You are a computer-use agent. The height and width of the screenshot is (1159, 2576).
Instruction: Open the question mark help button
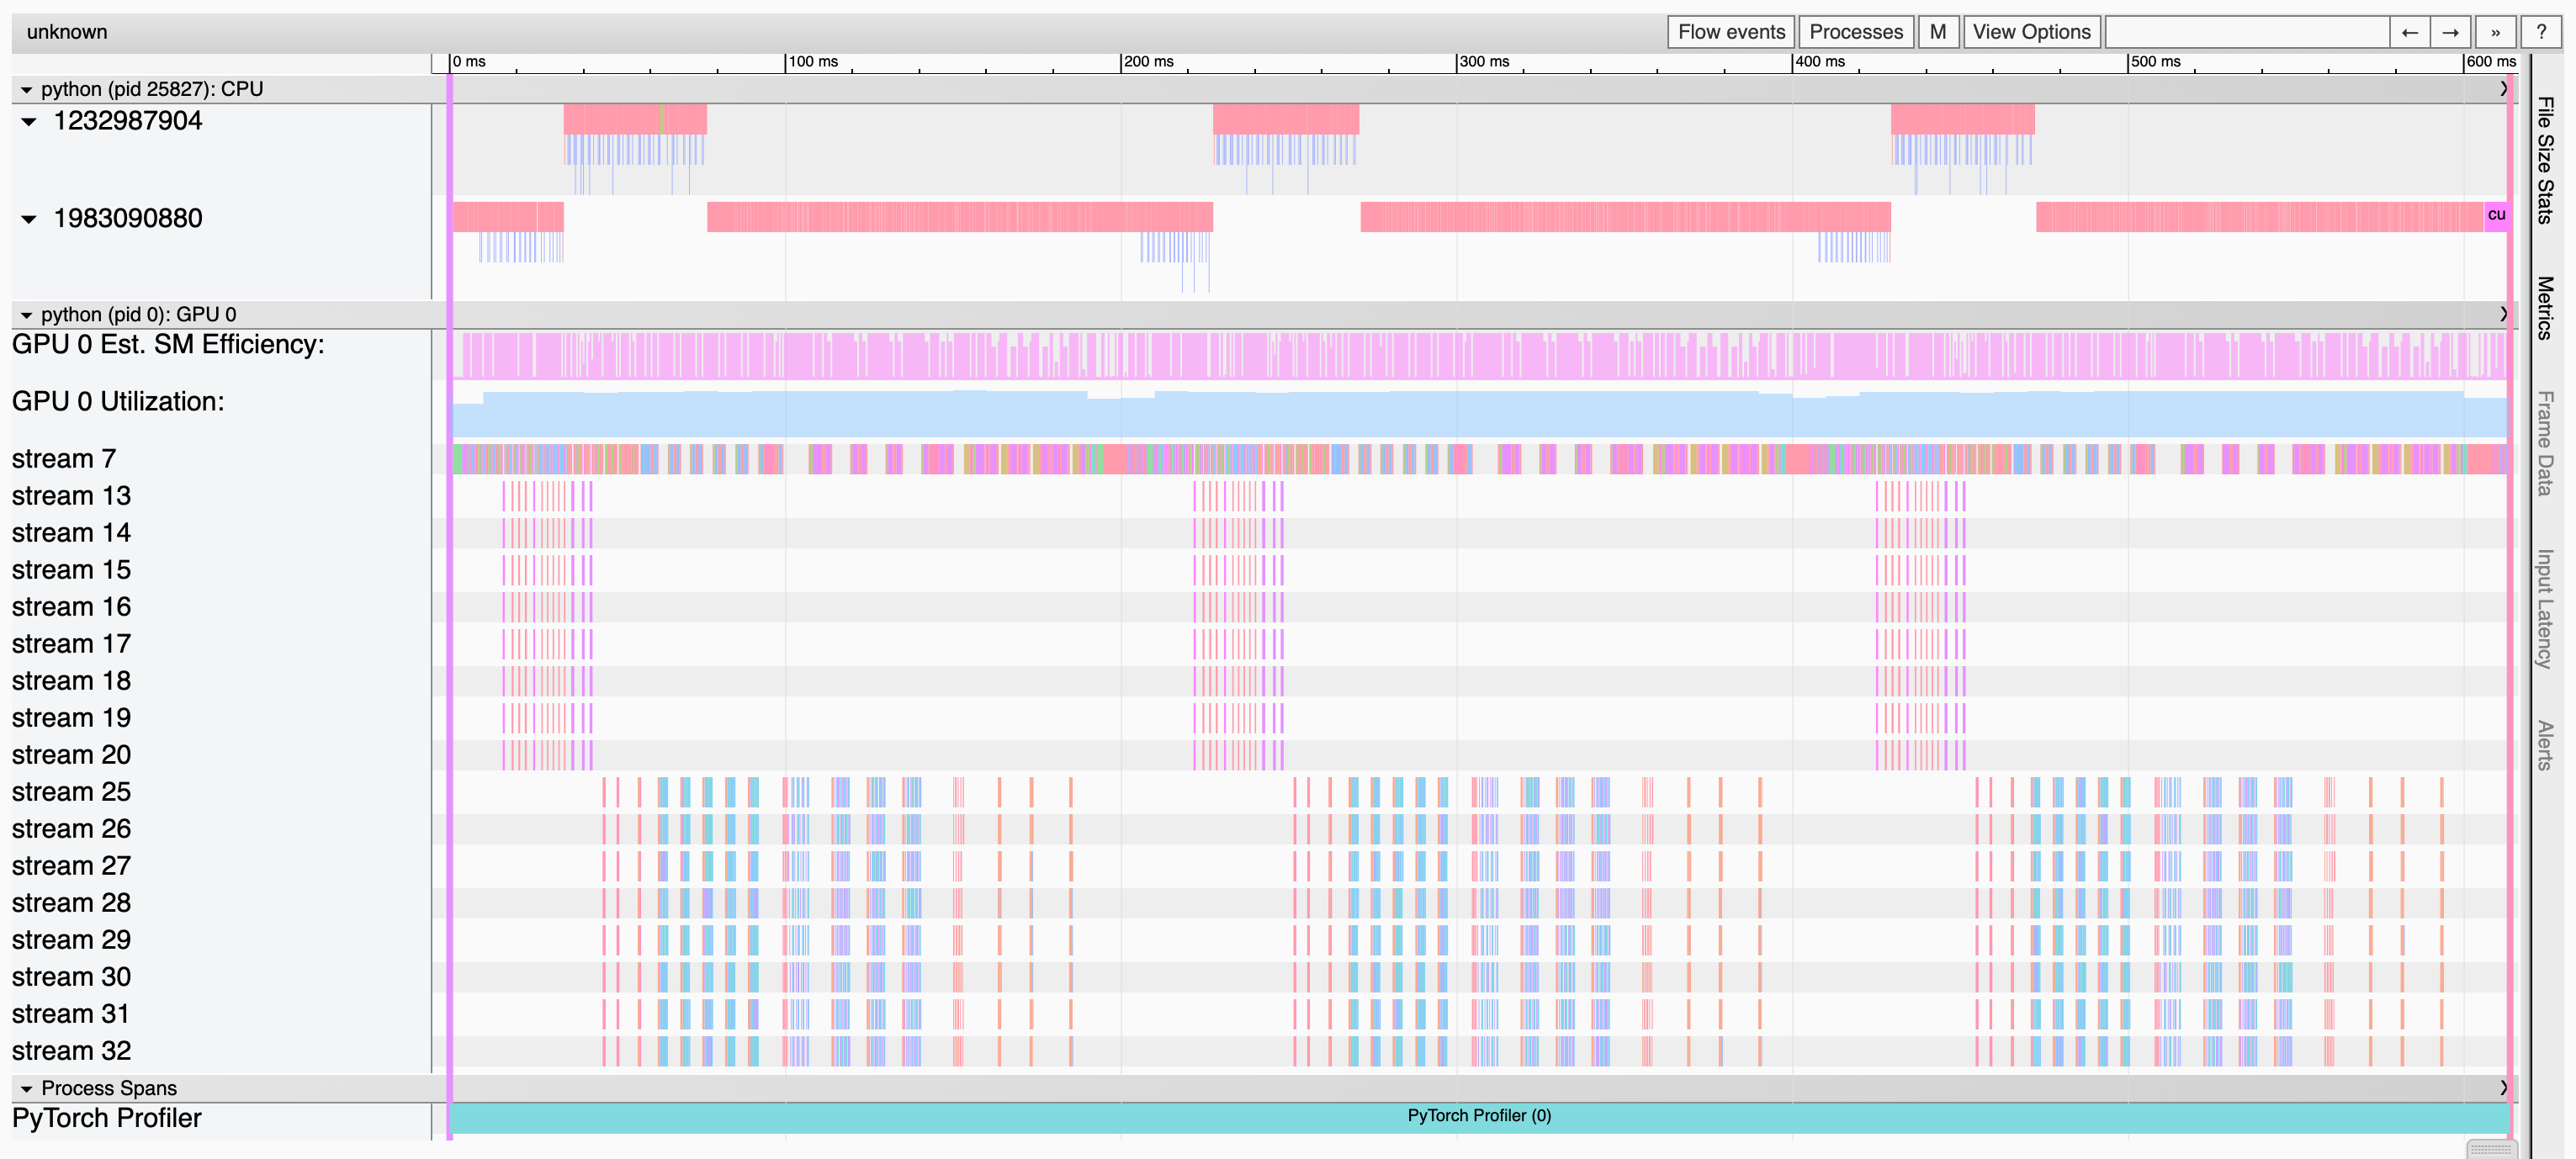point(2540,32)
